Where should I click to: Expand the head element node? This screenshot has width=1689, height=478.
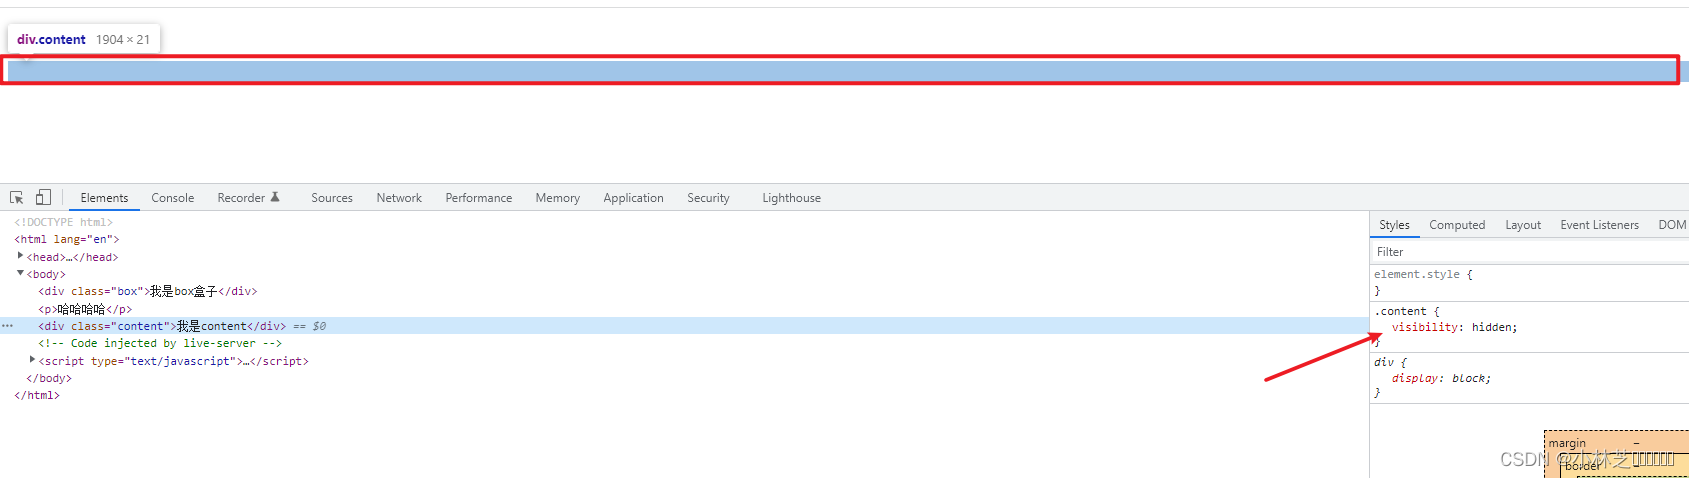[x=20, y=256]
